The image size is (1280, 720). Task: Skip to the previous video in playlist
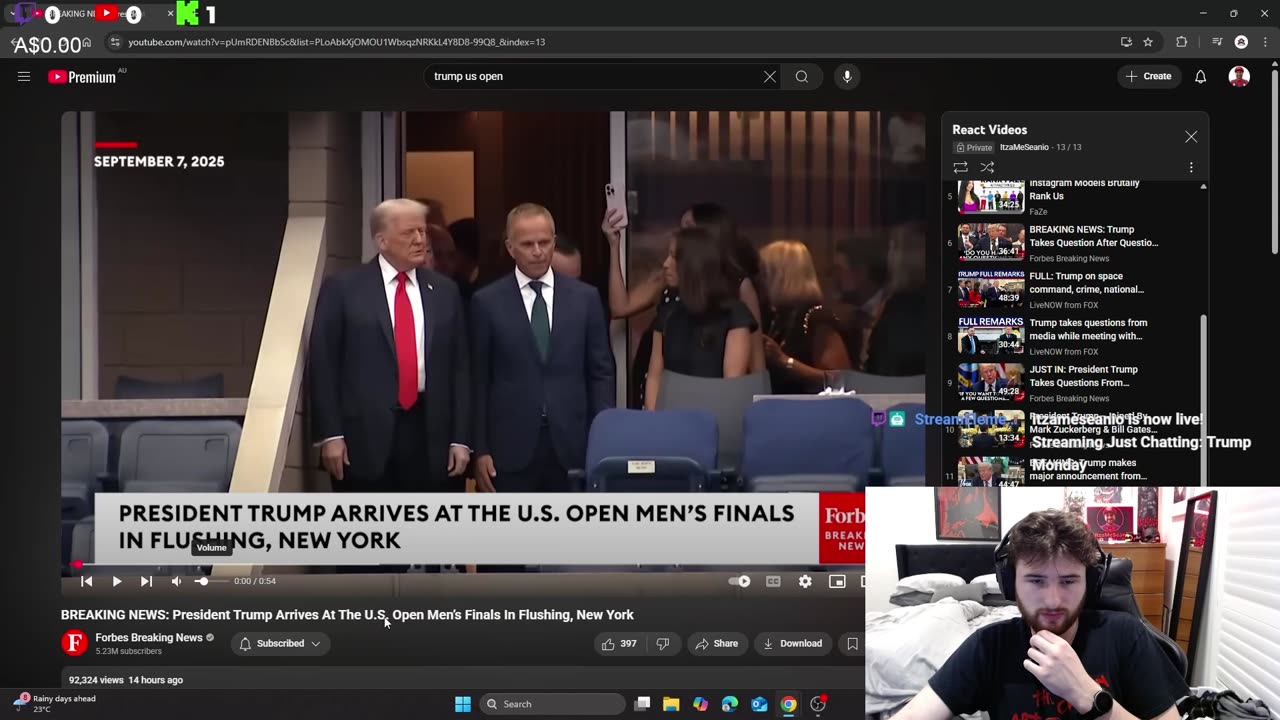(x=87, y=581)
